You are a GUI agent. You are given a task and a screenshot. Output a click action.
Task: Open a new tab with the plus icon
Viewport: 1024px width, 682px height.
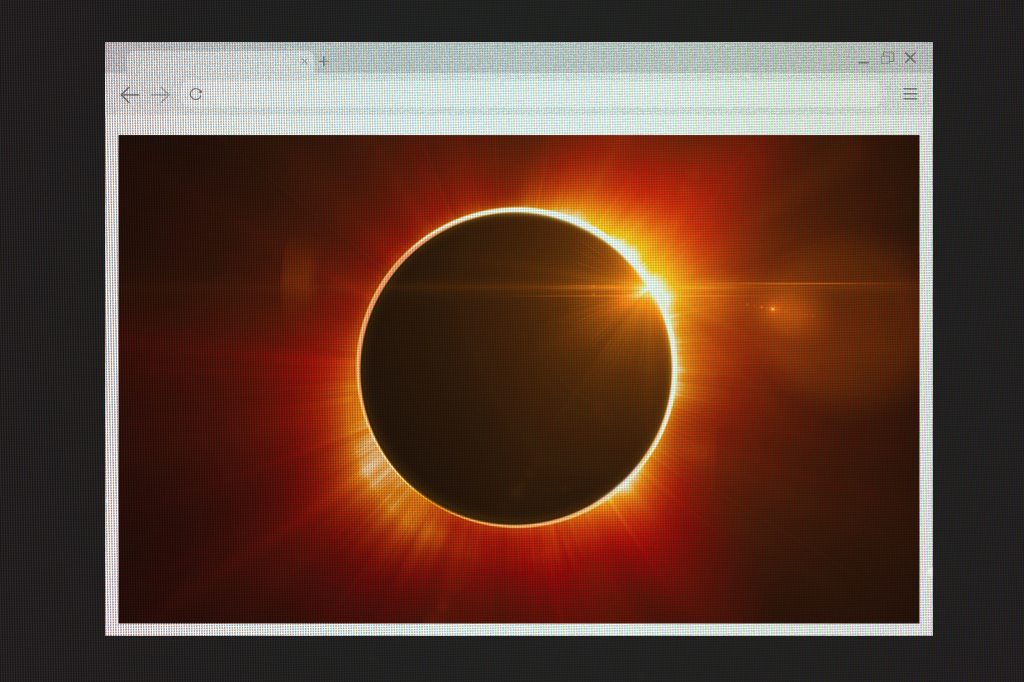[323, 61]
